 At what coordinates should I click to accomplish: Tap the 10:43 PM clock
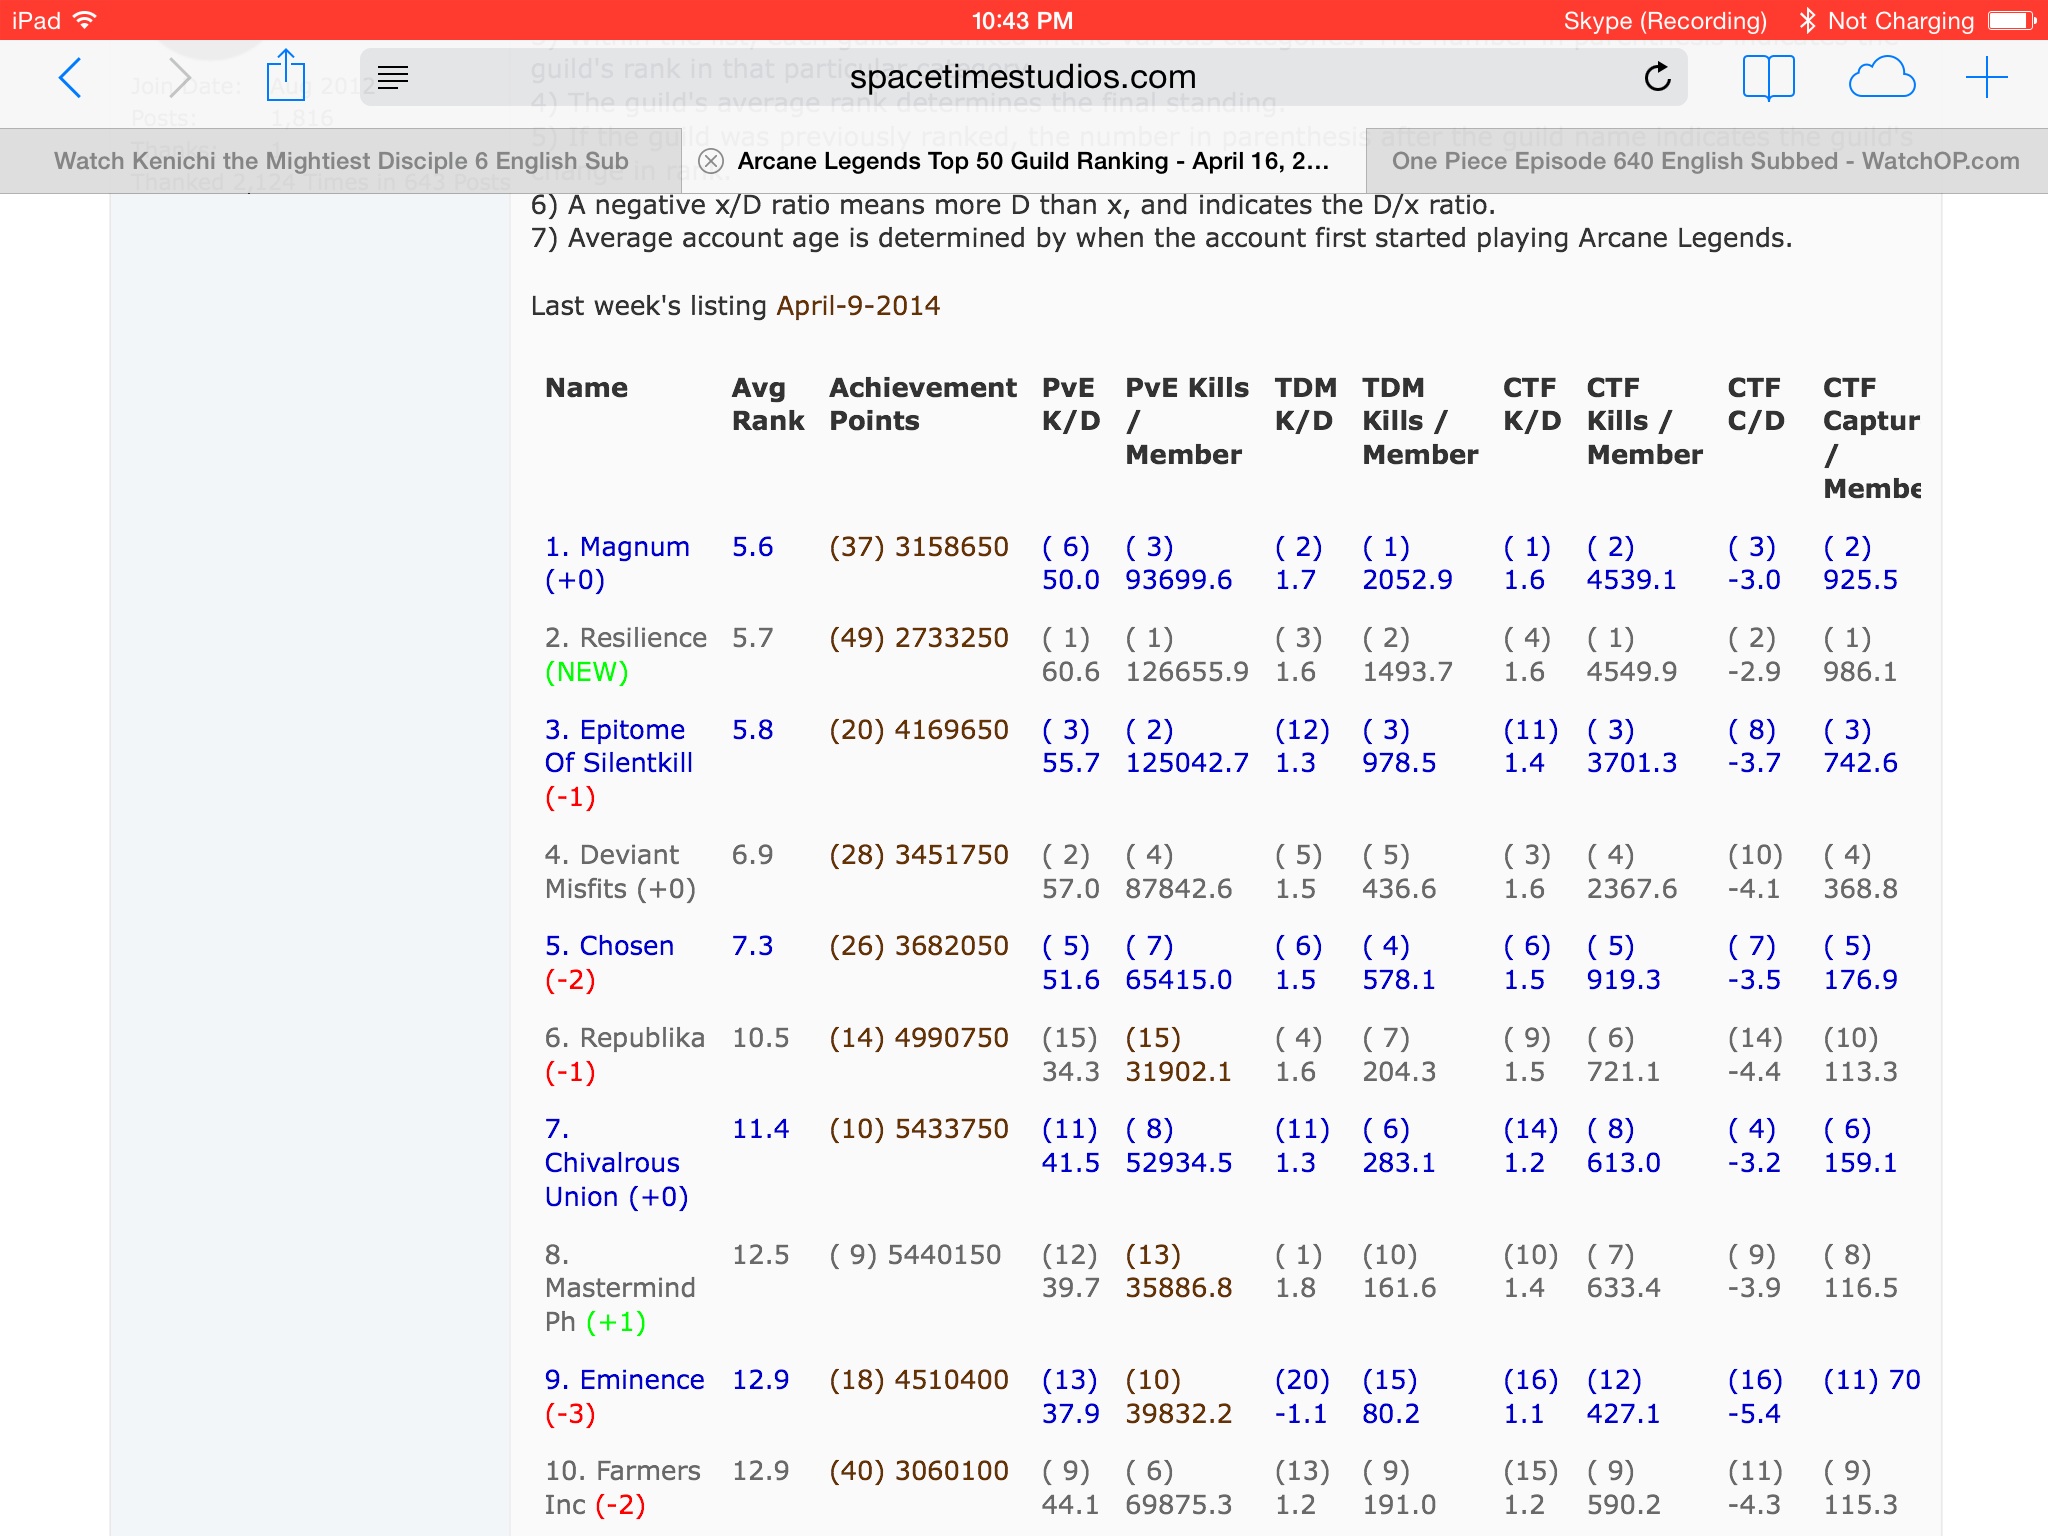click(x=1022, y=21)
